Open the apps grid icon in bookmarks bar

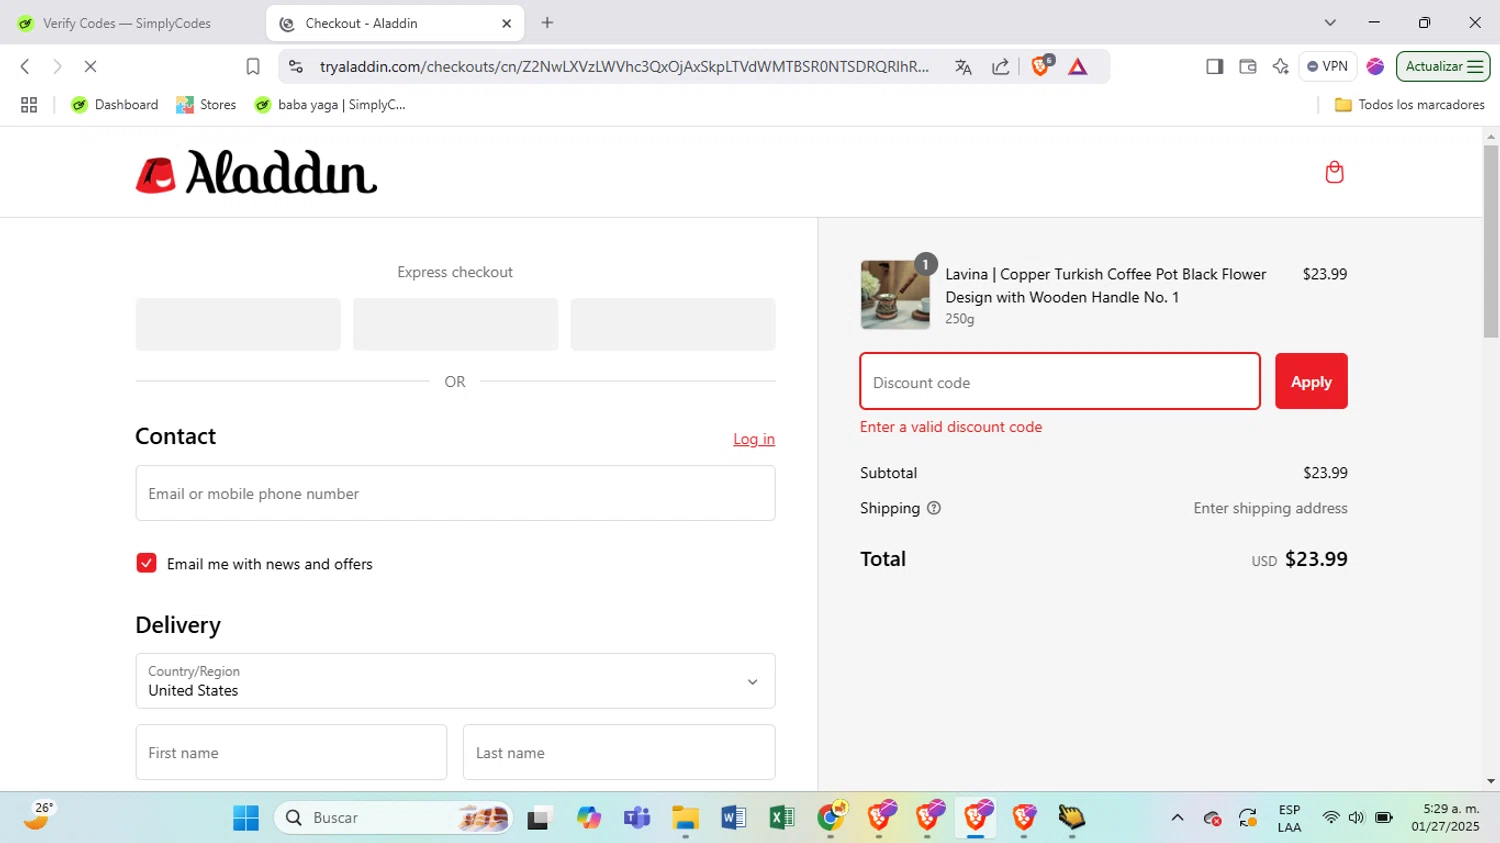pyautogui.click(x=29, y=104)
